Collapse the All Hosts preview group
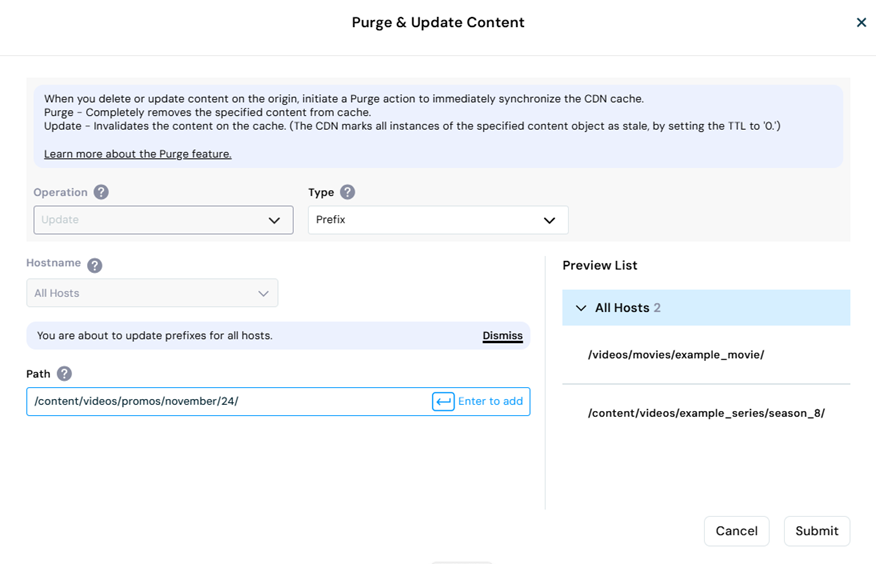Screen dimensions: 876x564 [x=581, y=308]
